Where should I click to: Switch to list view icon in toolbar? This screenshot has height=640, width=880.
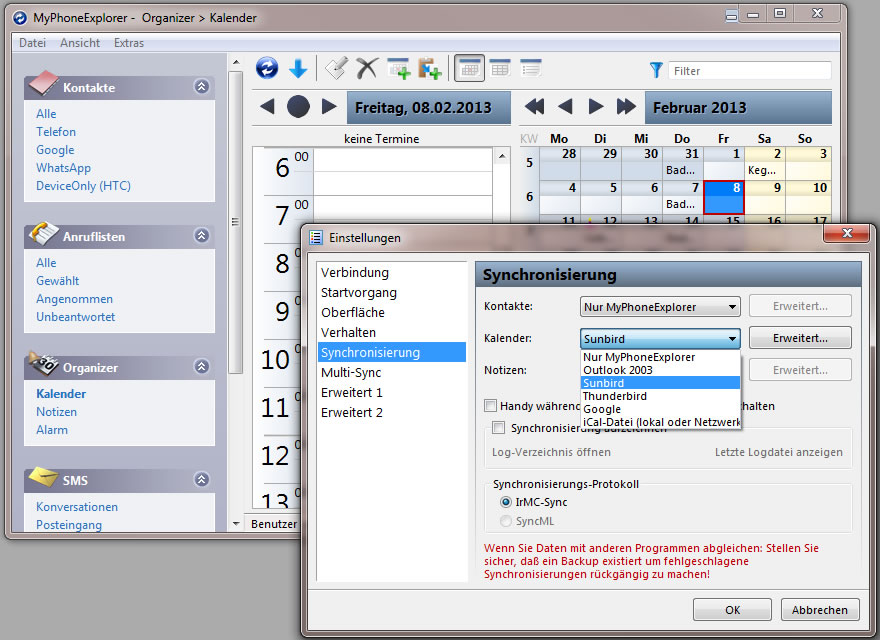coord(530,68)
